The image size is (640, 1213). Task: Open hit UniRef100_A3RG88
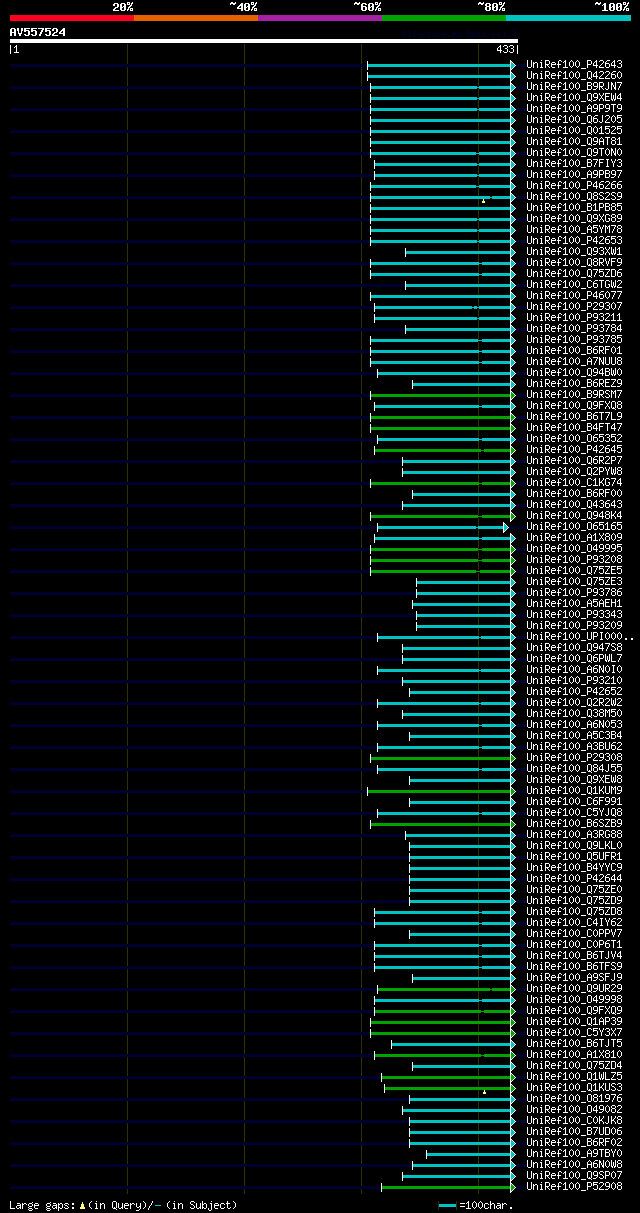click(x=574, y=834)
